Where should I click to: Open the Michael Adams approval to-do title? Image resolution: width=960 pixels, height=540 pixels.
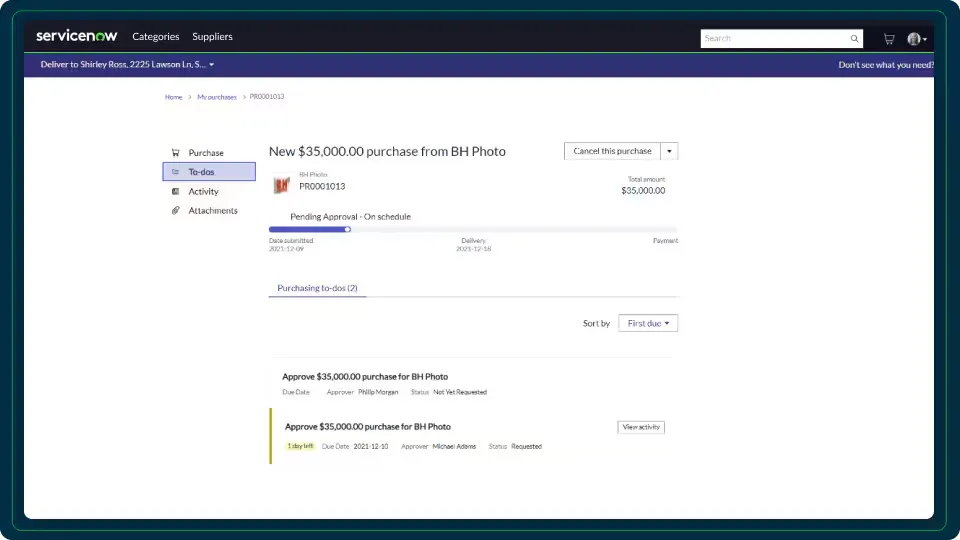[x=367, y=427]
